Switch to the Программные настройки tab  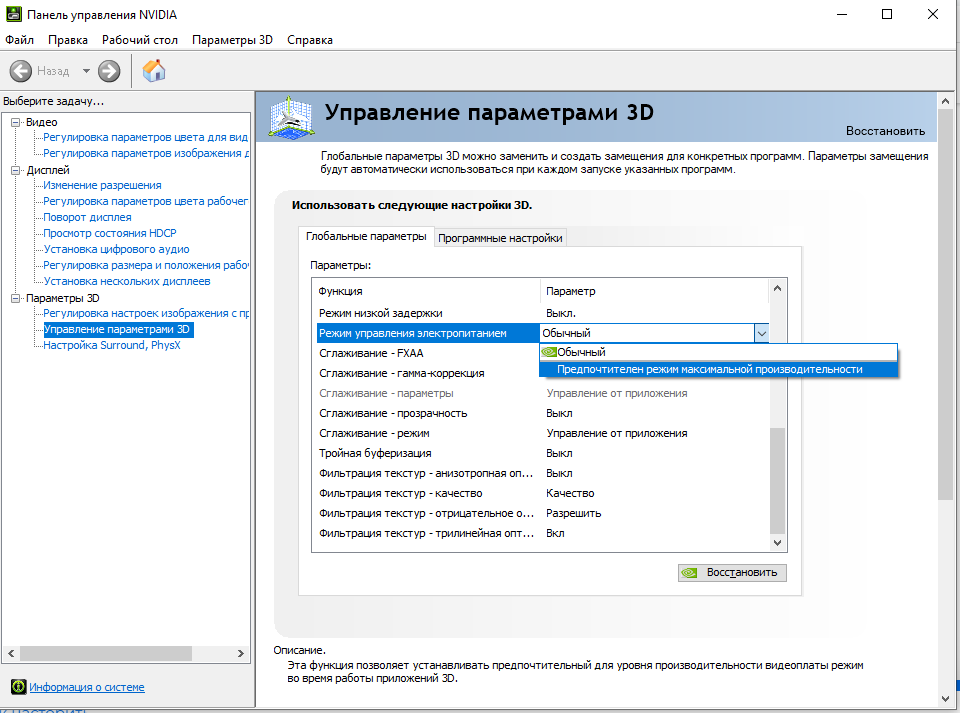coord(500,238)
